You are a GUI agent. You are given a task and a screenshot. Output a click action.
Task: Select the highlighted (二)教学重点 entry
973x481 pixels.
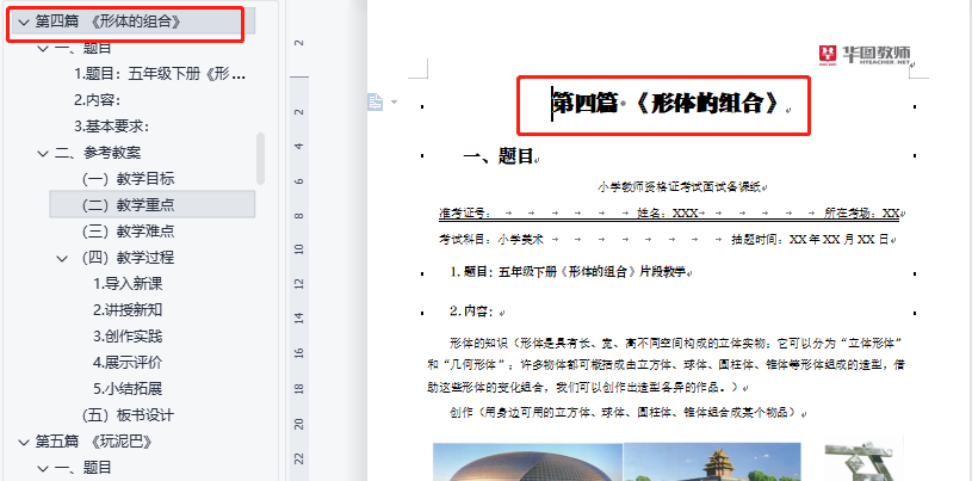(128, 205)
